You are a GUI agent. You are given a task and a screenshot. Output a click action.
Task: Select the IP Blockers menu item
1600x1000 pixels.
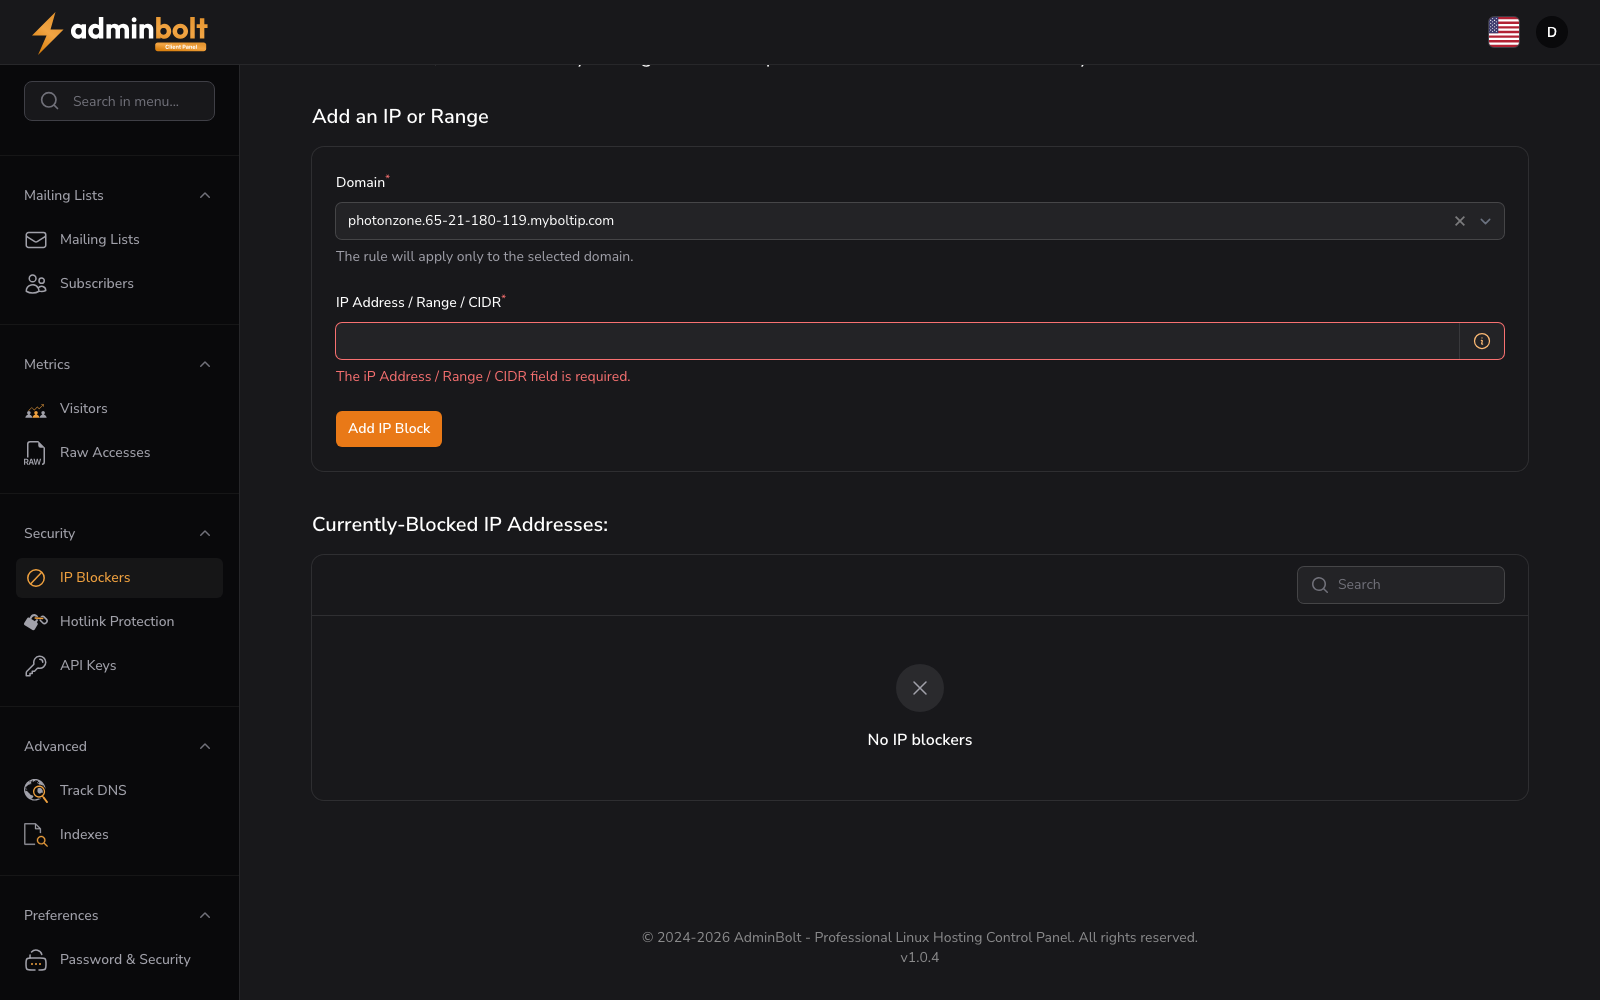[x=119, y=578]
